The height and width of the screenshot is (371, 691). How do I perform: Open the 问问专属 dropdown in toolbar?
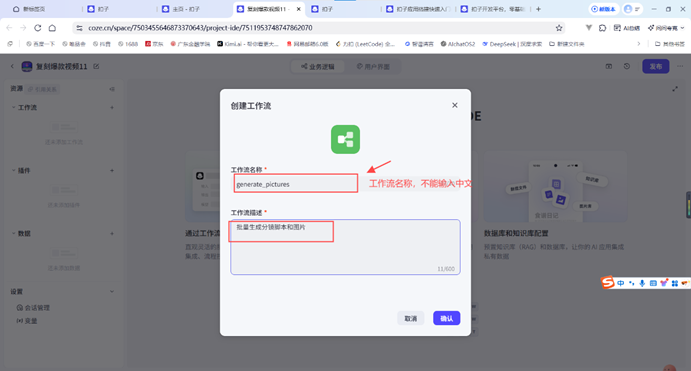[665, 28]
